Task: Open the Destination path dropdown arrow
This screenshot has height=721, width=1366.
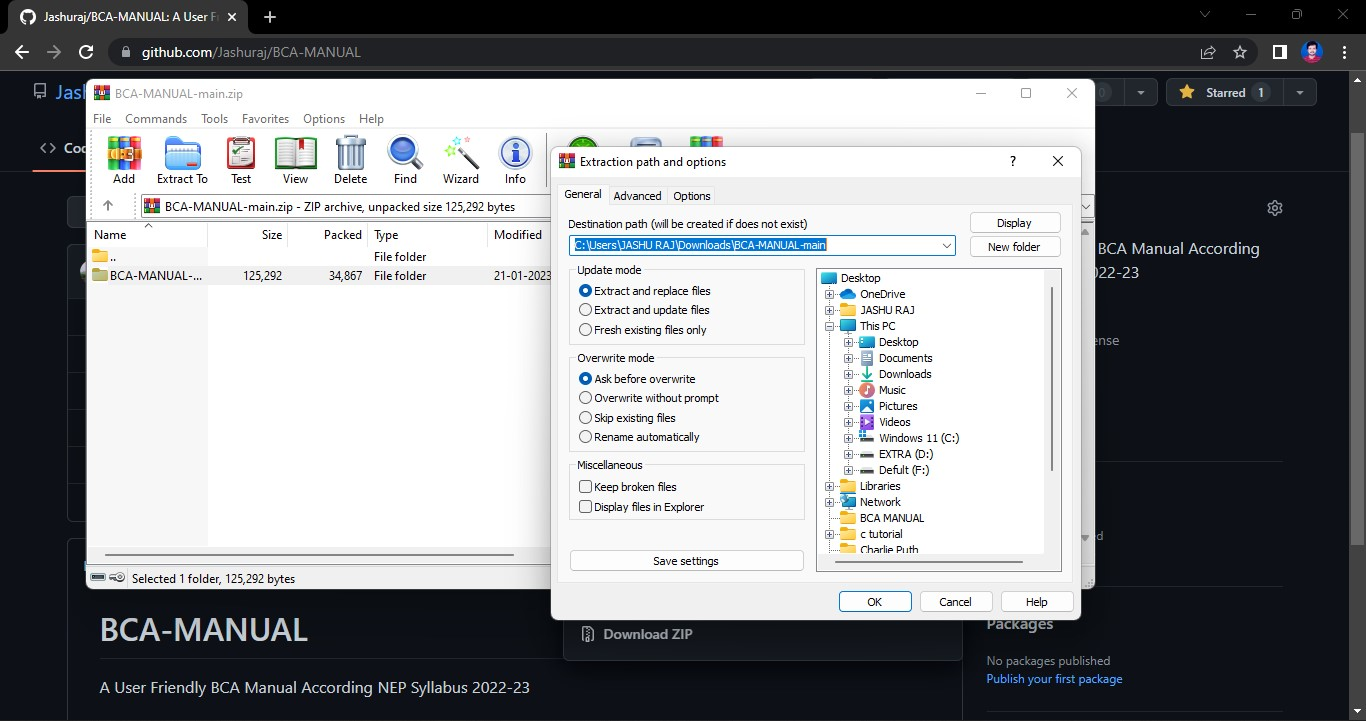Action: click(x=946, y=245)
